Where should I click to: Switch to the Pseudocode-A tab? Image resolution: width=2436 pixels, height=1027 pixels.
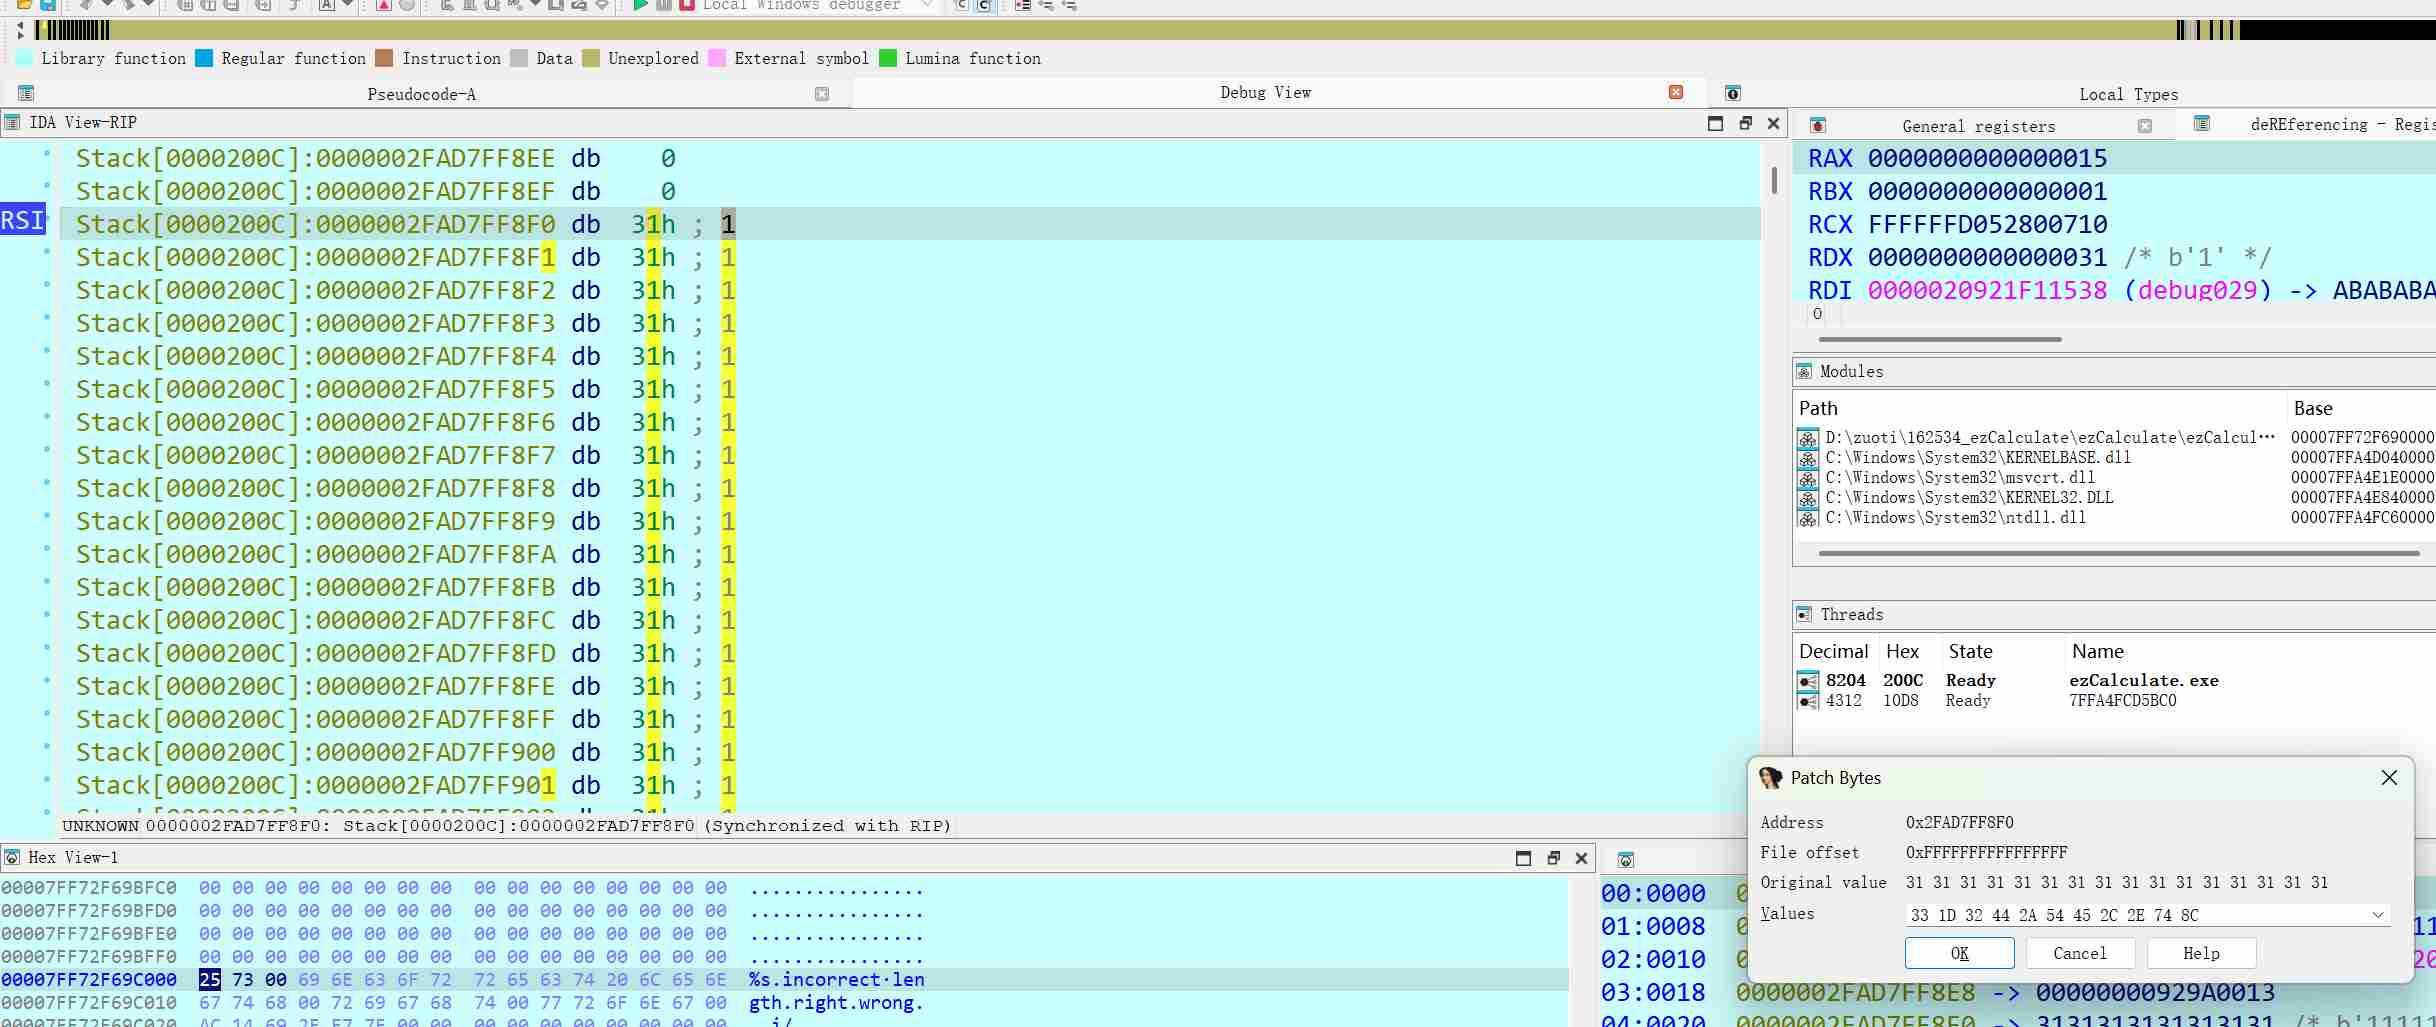[x=421, y=94]
